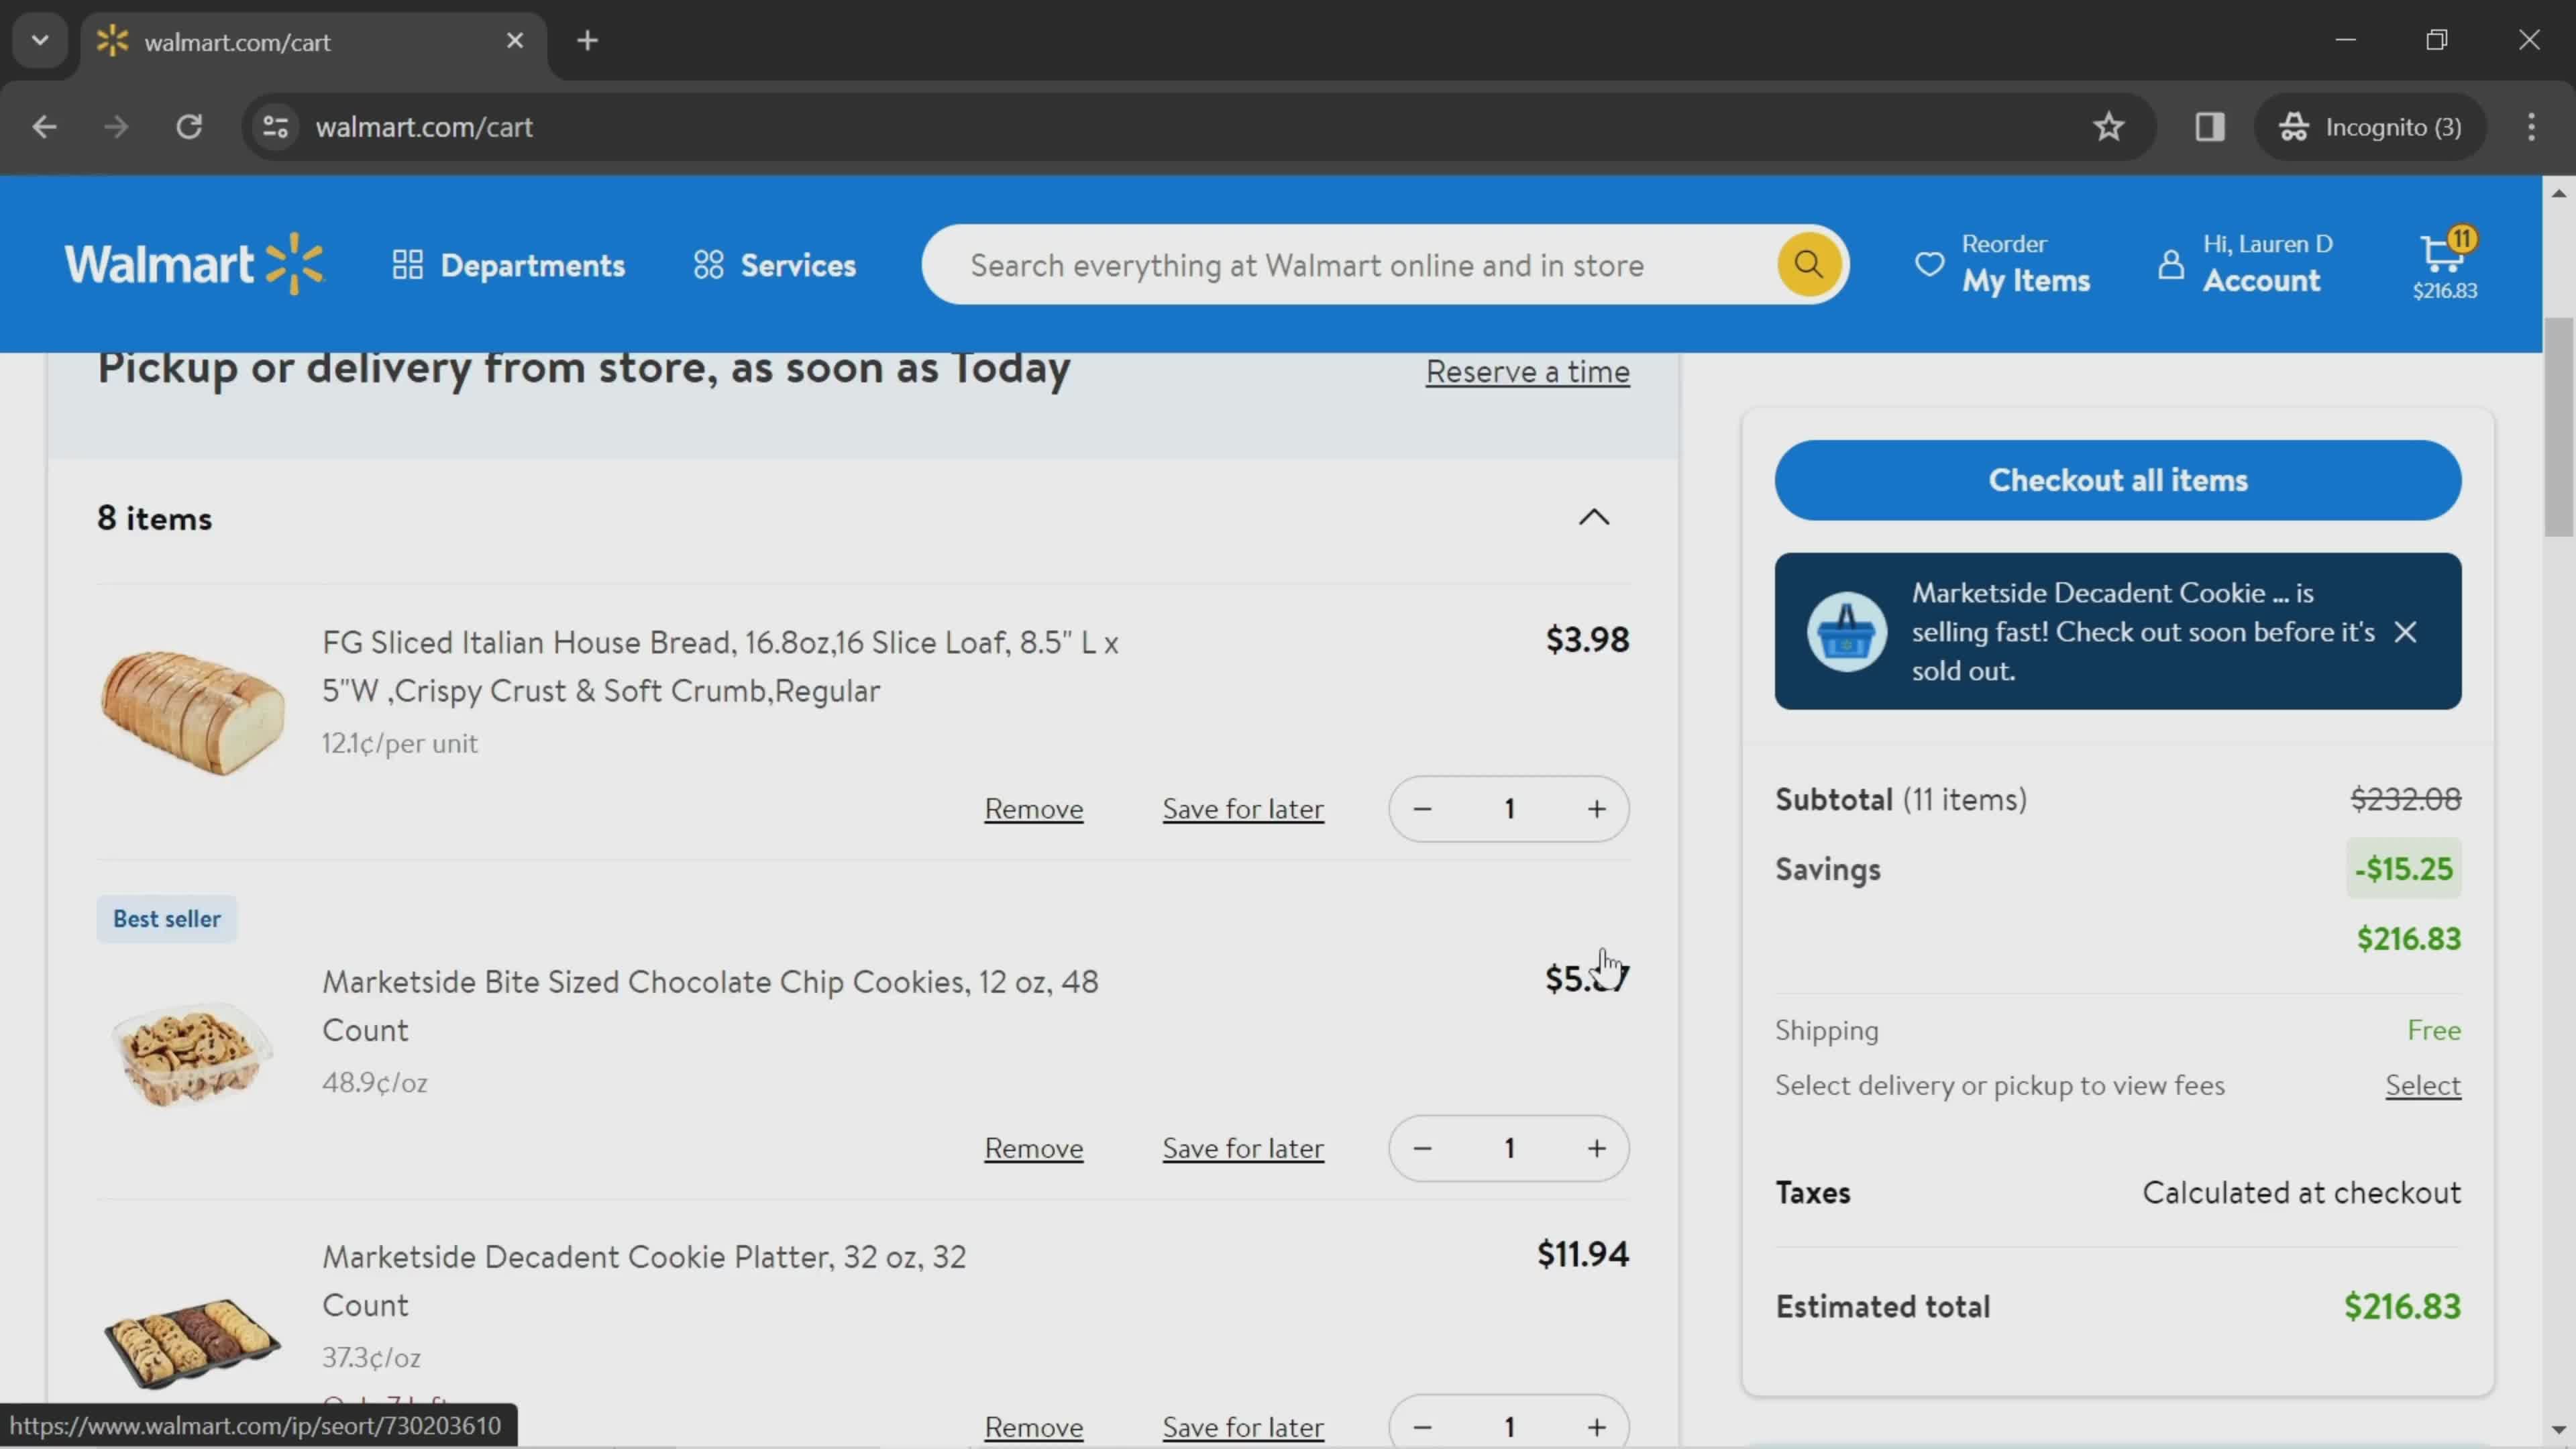Click Remove link for Italian House Bread
The width and height of the screenshot is (2576, 1449).
[1032, 807]
